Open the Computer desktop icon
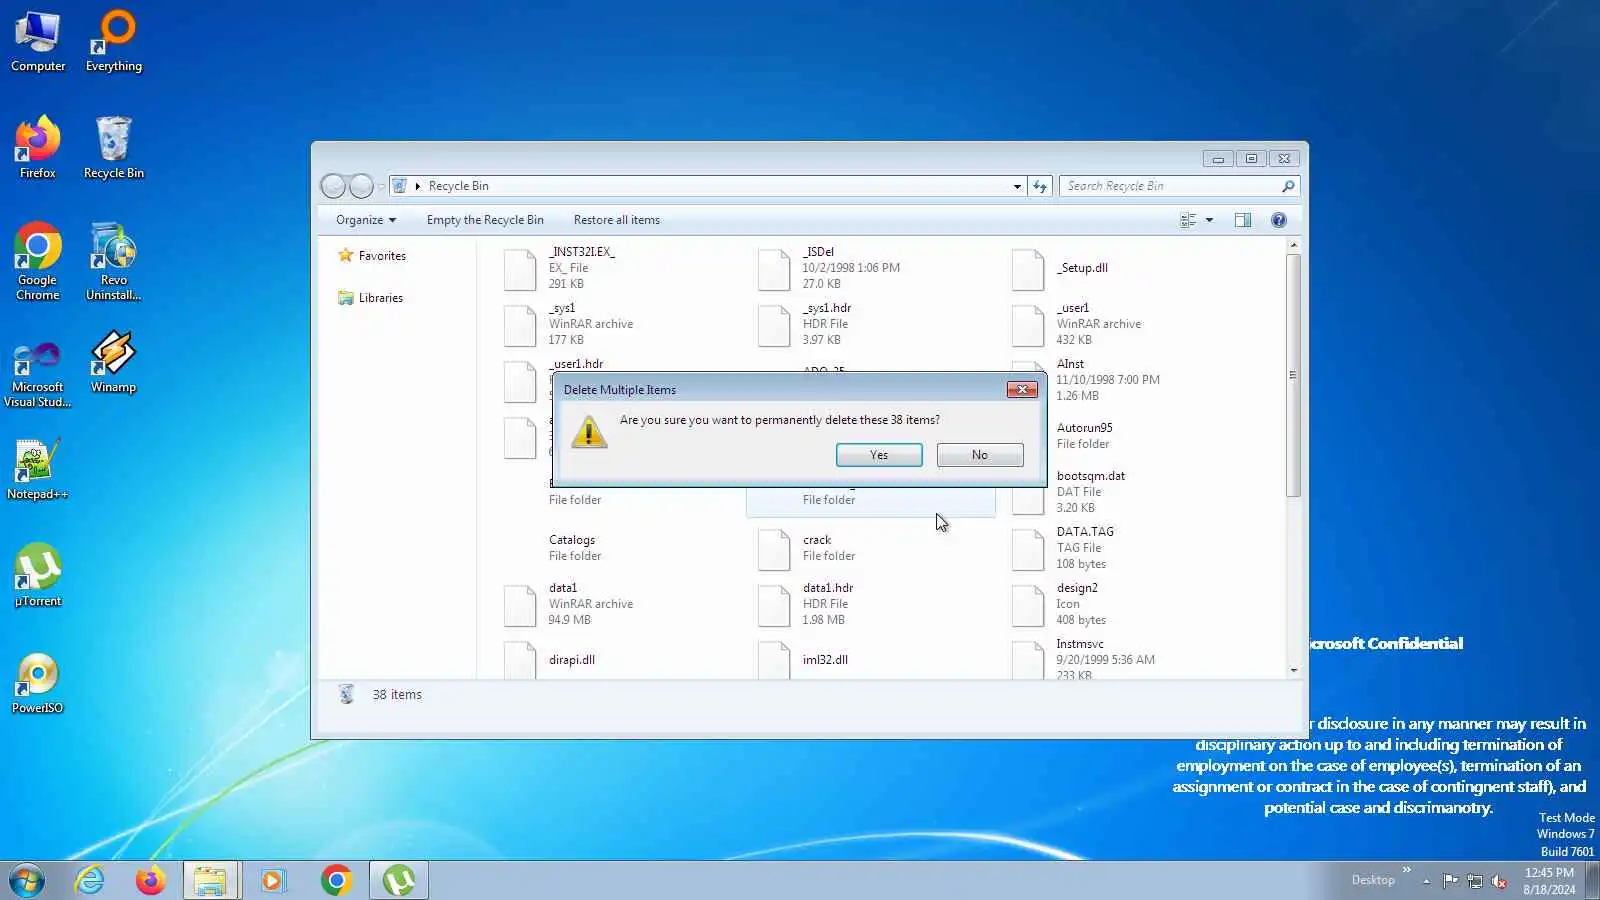The width and height of the screenshot is (1600, 900). click(38, 42)
